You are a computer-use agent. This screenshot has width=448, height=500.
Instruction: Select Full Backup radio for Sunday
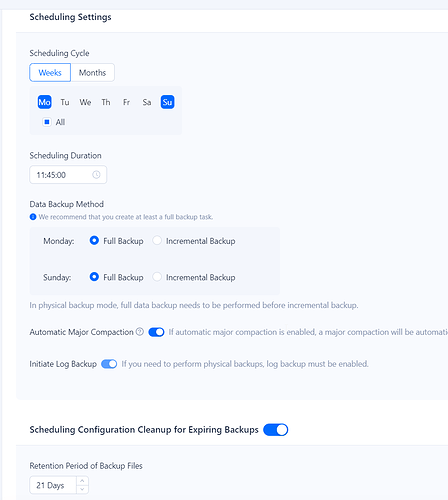[x=94, y=277]
